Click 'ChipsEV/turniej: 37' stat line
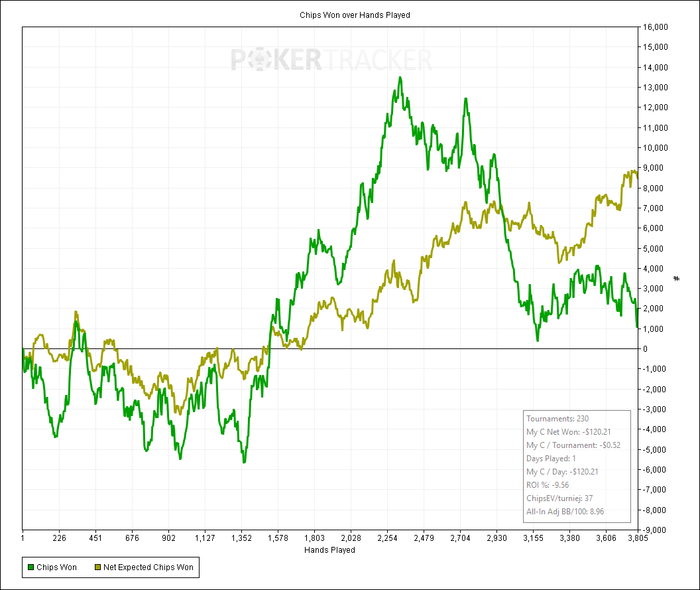Viewport: 700px width, 590px height. [x=559, y=499]
